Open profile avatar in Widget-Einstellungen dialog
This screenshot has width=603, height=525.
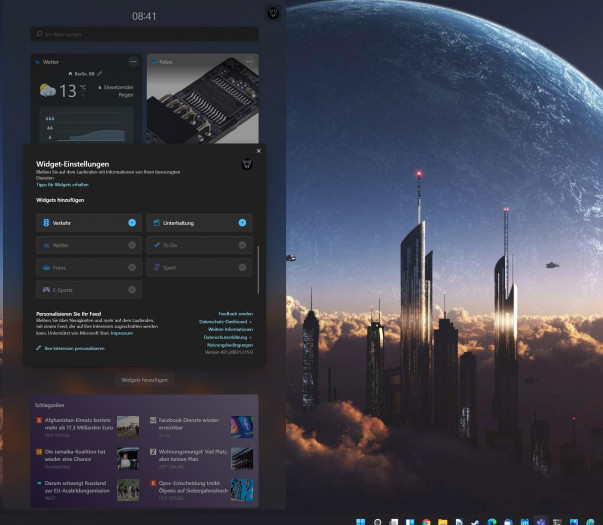click(247, 164)
